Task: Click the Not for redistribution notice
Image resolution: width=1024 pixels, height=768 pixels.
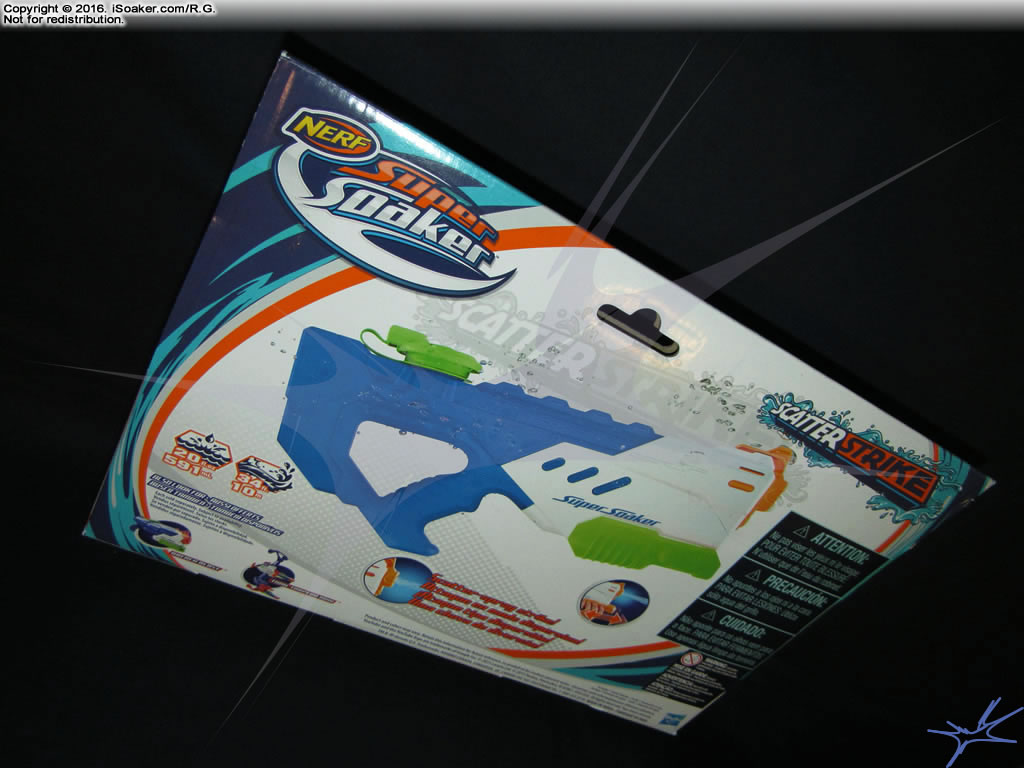Action: tap(63, 20)
